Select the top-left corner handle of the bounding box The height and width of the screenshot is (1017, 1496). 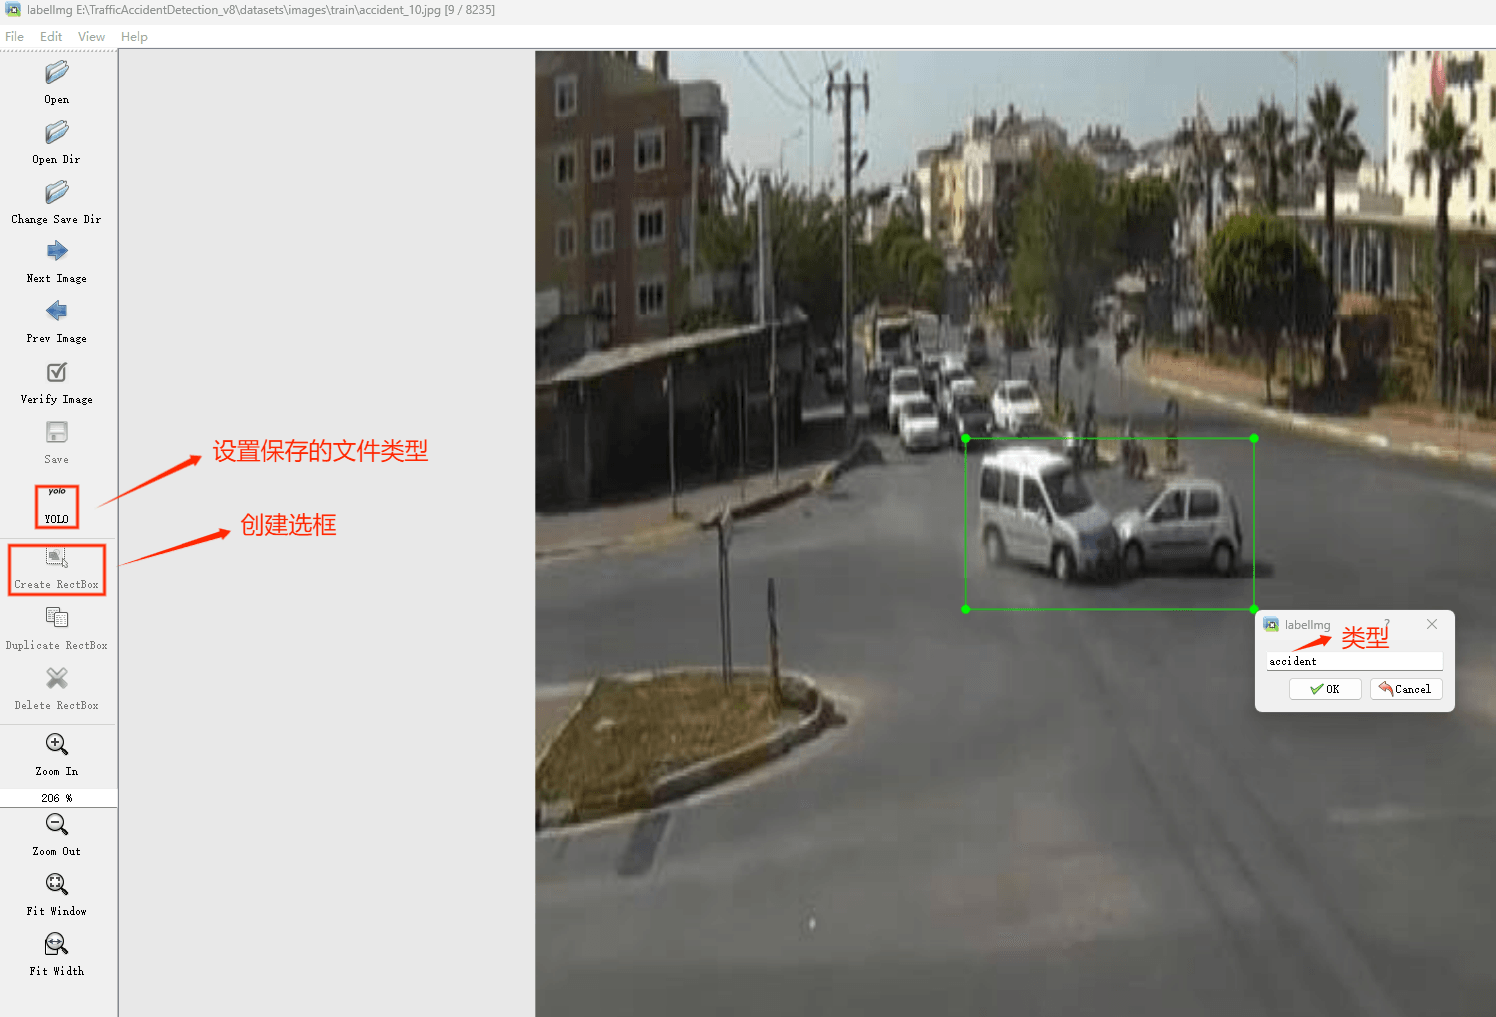965,438
